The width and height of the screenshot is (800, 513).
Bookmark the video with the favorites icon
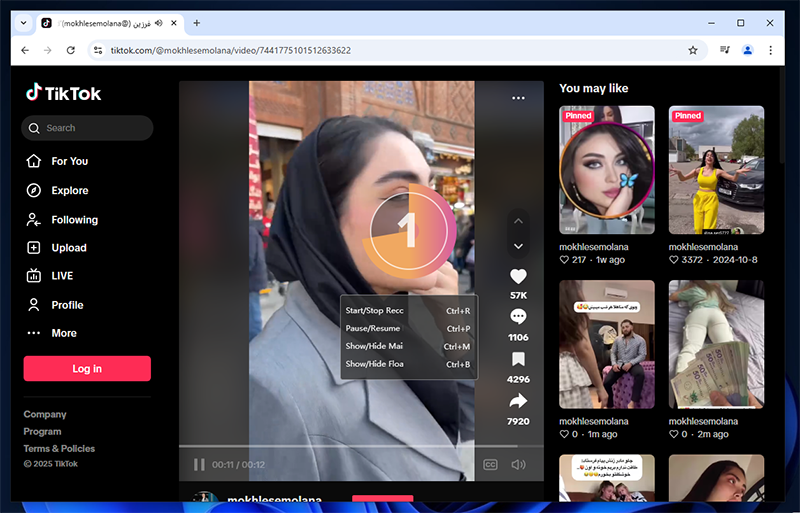pos(518,359)
